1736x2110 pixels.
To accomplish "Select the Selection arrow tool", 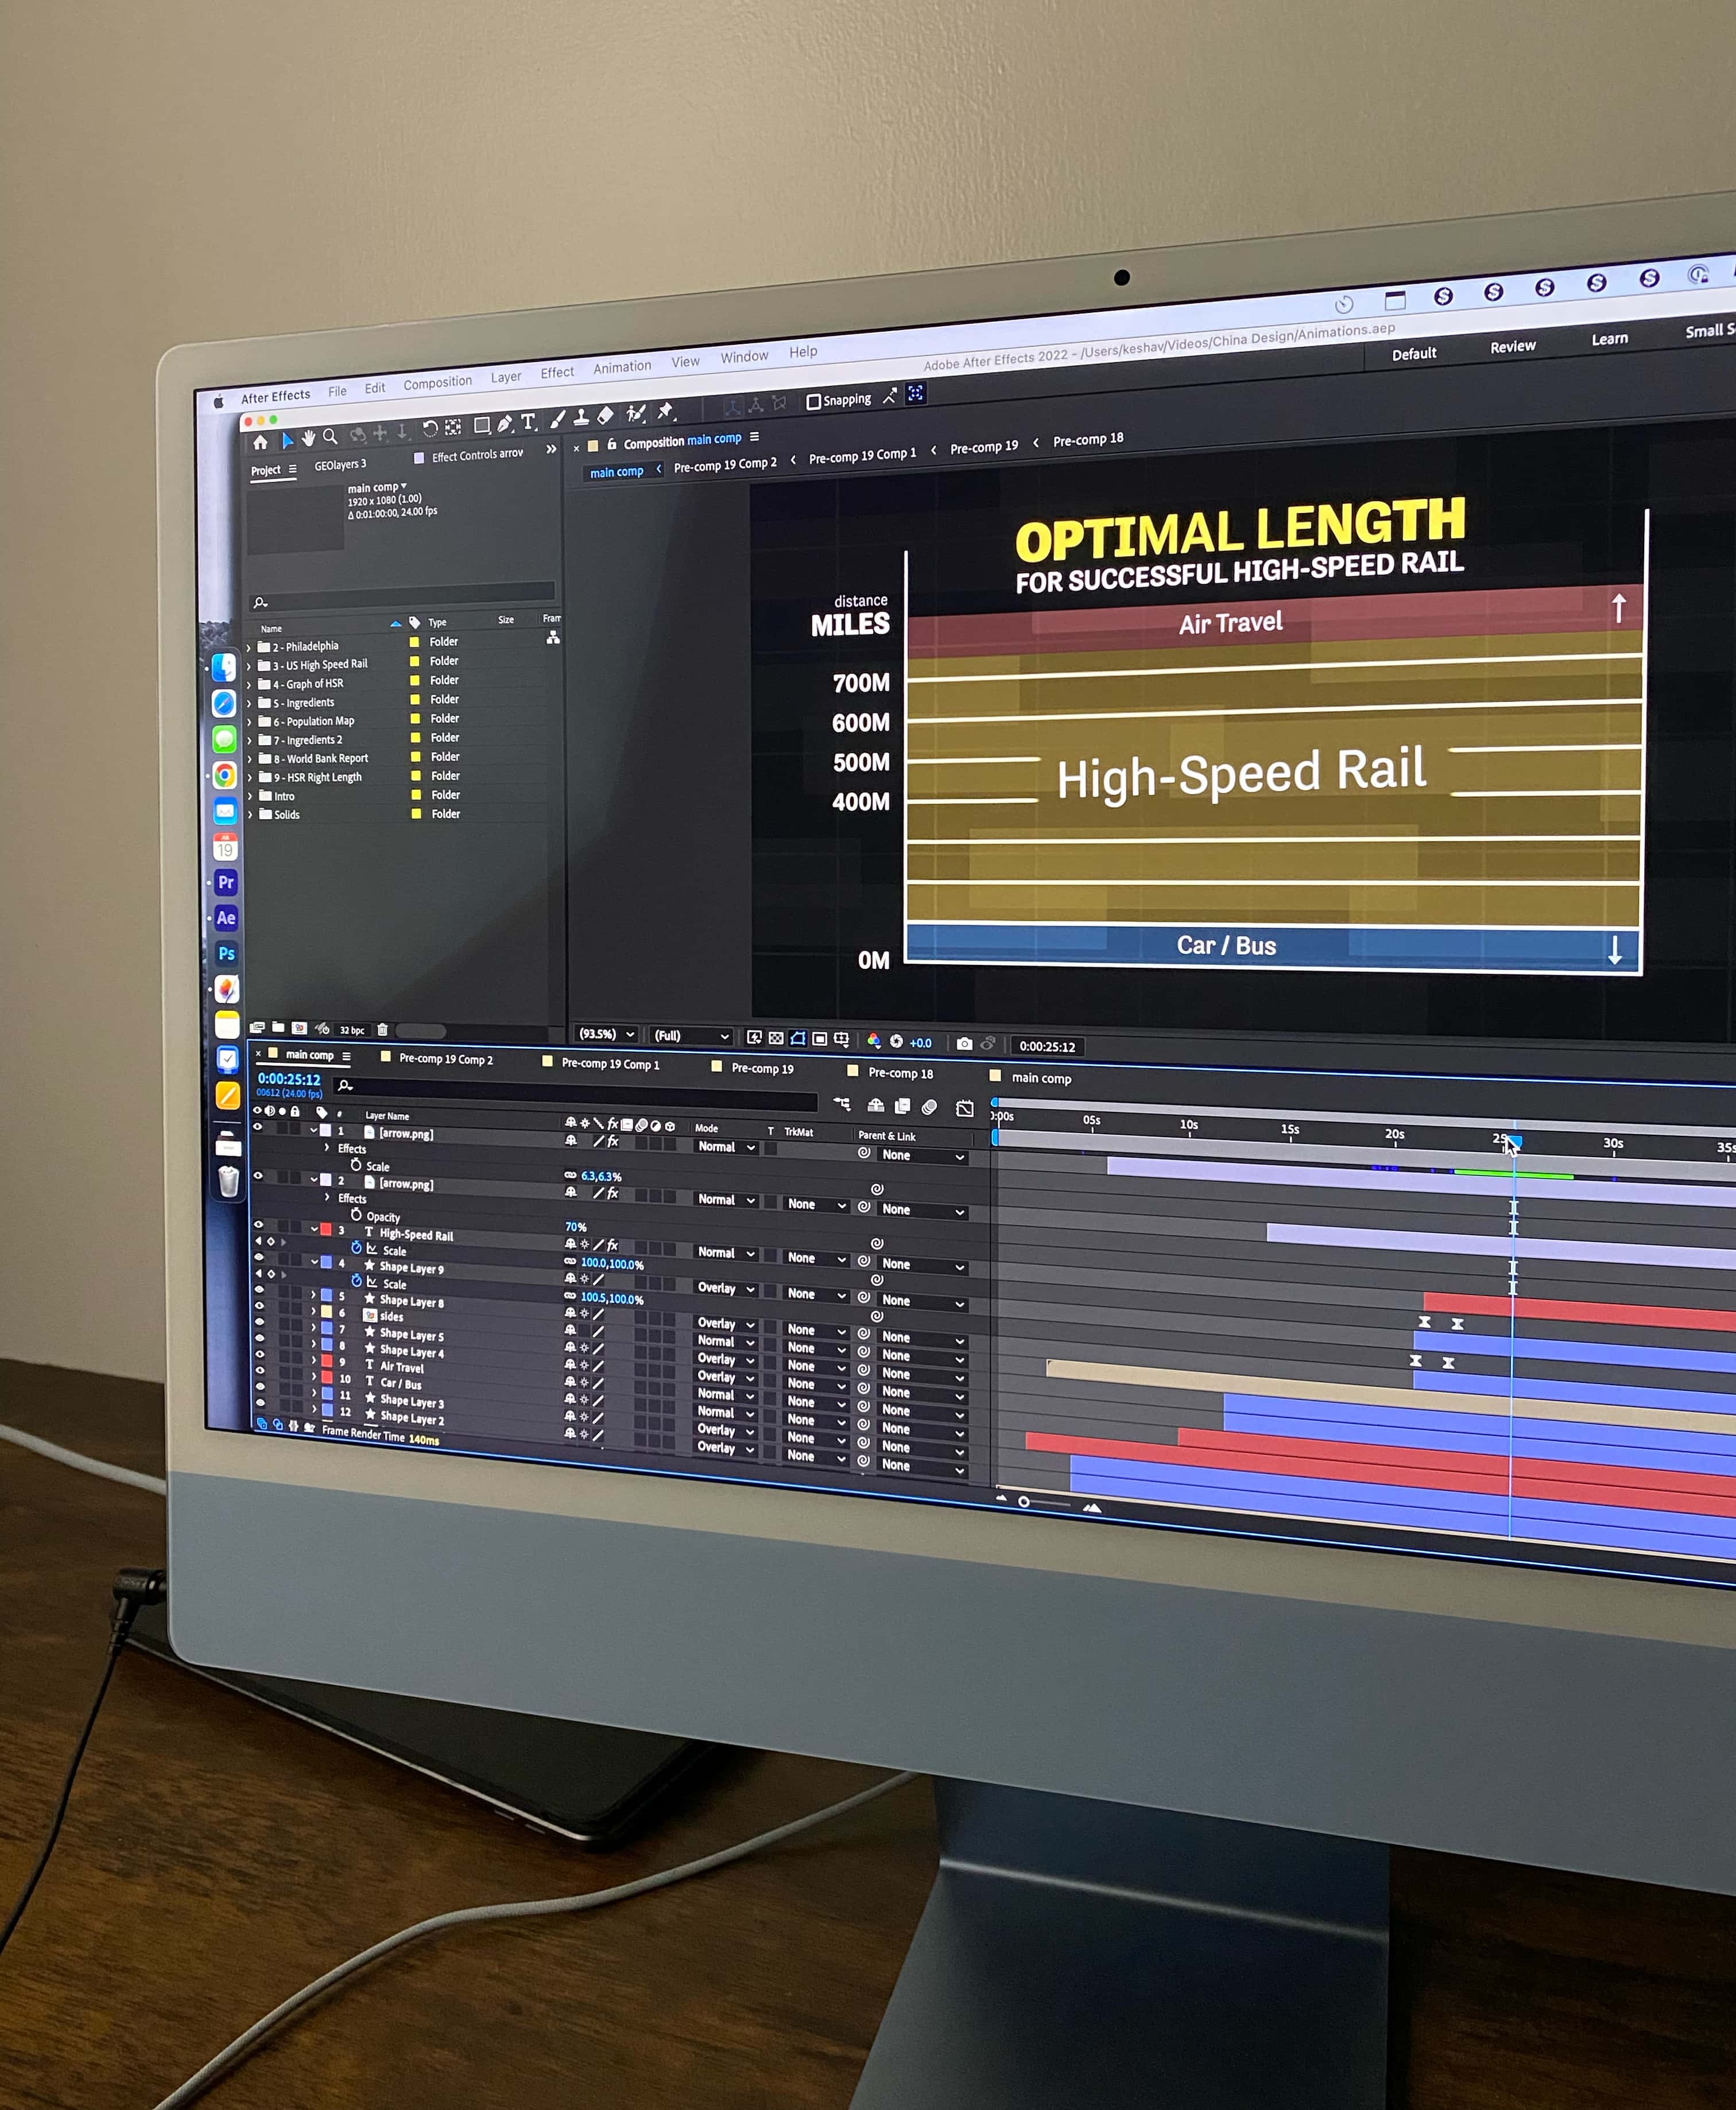I will click(288, 439).
